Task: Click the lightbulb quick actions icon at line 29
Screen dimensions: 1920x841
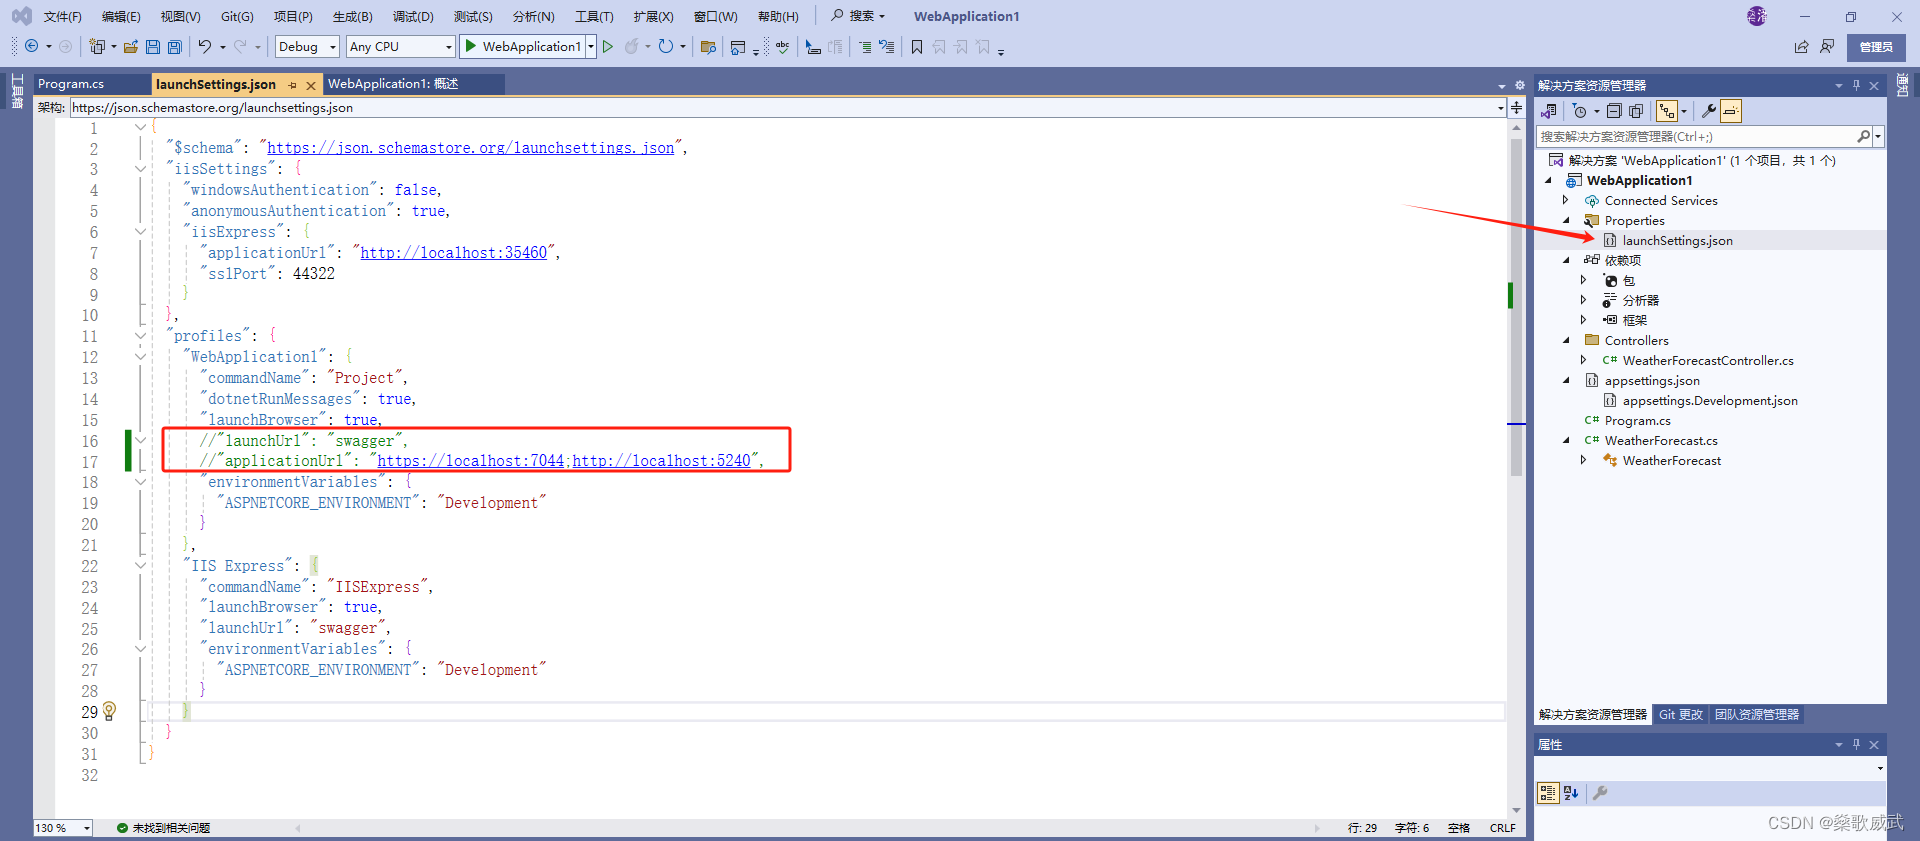Action: (x=110, y=711)
